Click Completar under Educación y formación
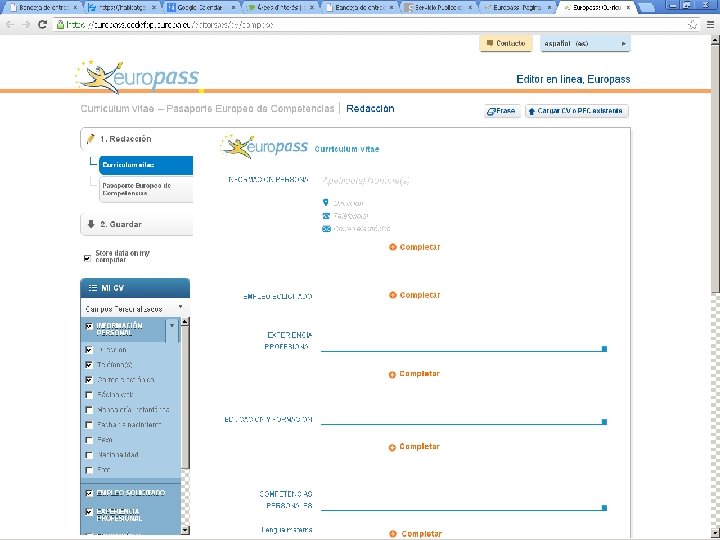This screenshot has height=540, width=720. pos(415,446)
